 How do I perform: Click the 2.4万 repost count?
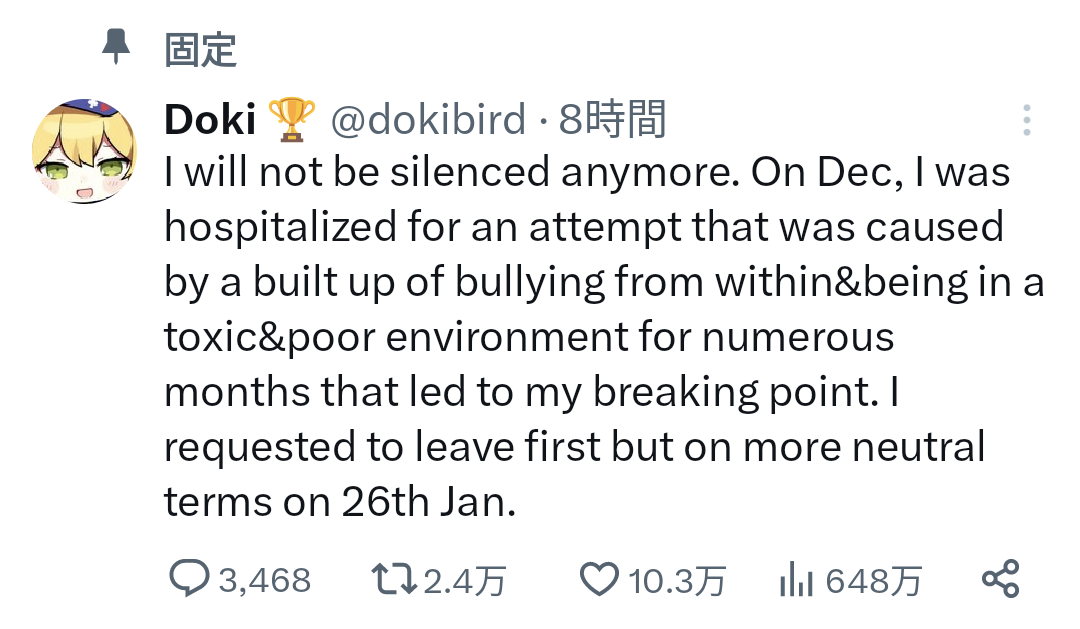pos(464,580)
